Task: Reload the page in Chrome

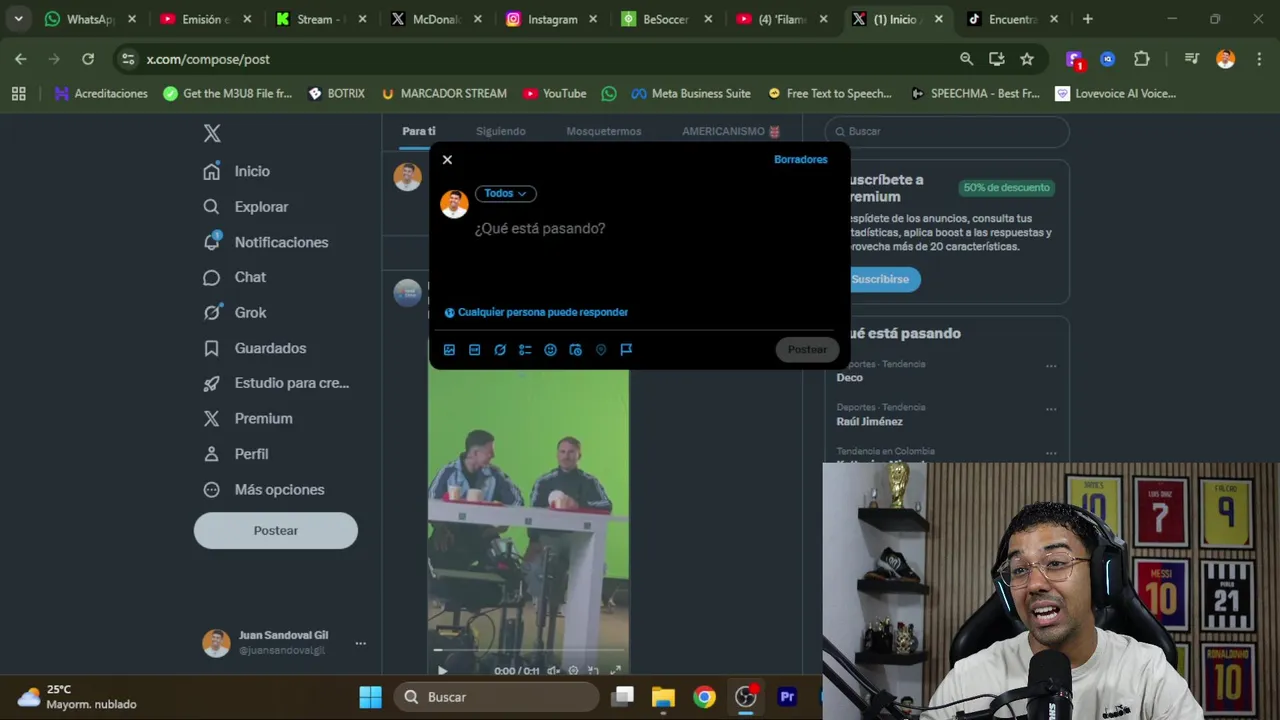Action: point(88,59)
